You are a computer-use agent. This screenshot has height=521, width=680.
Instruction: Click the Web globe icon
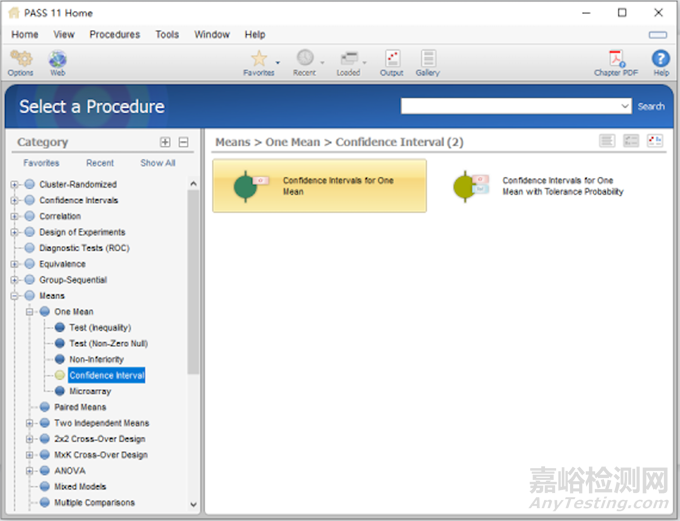coord(58,60)
